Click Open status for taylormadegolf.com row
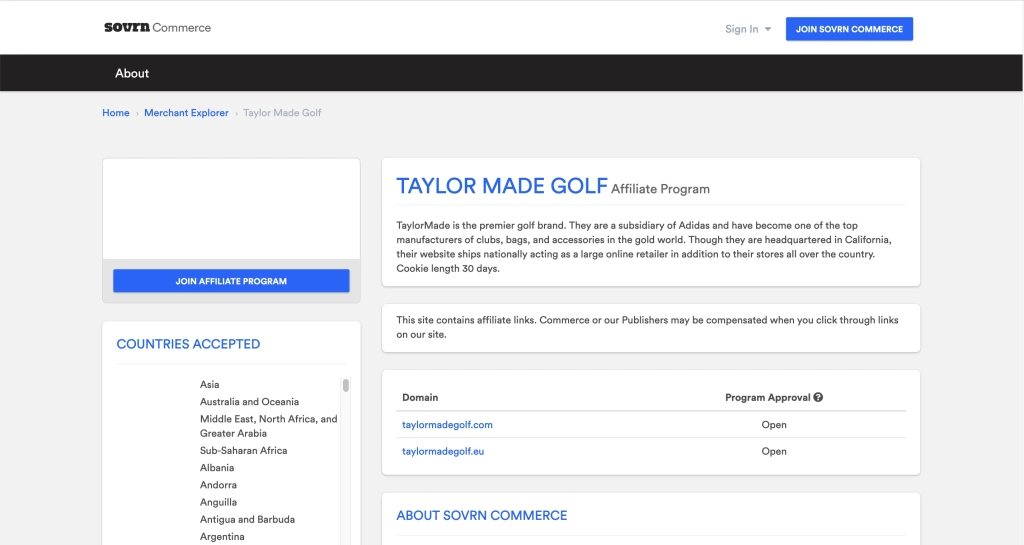 click(x=774, y=424)
